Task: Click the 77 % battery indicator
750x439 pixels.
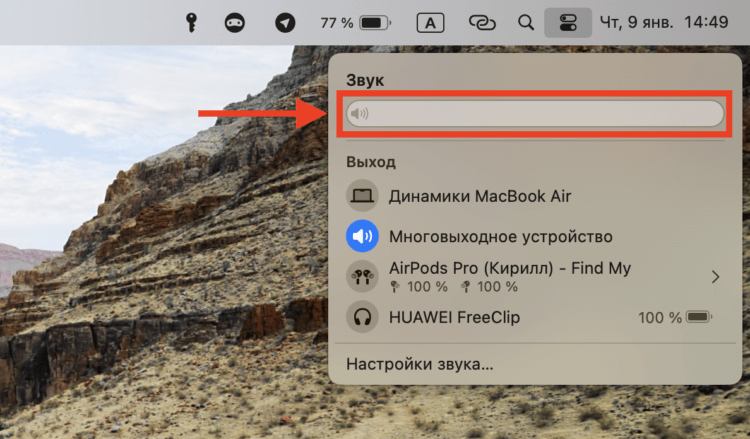Action: 355,22
